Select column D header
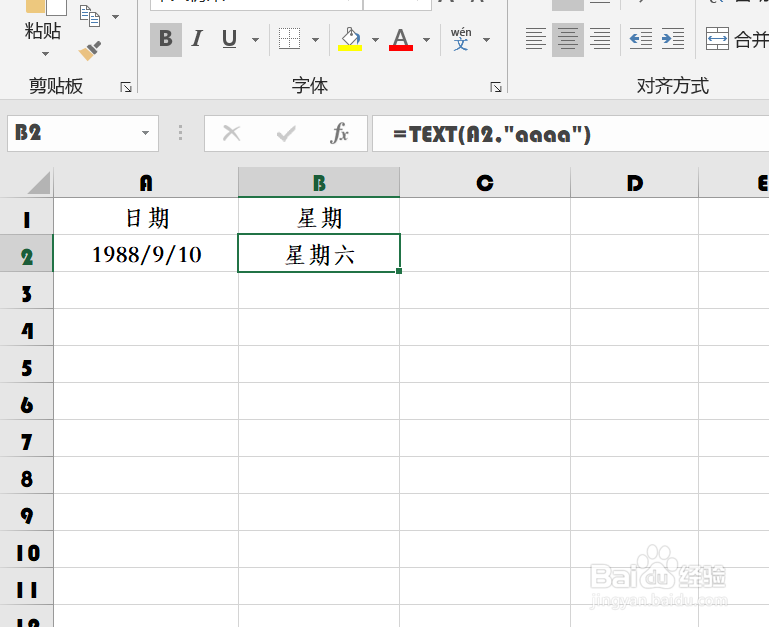 (635, 183)
